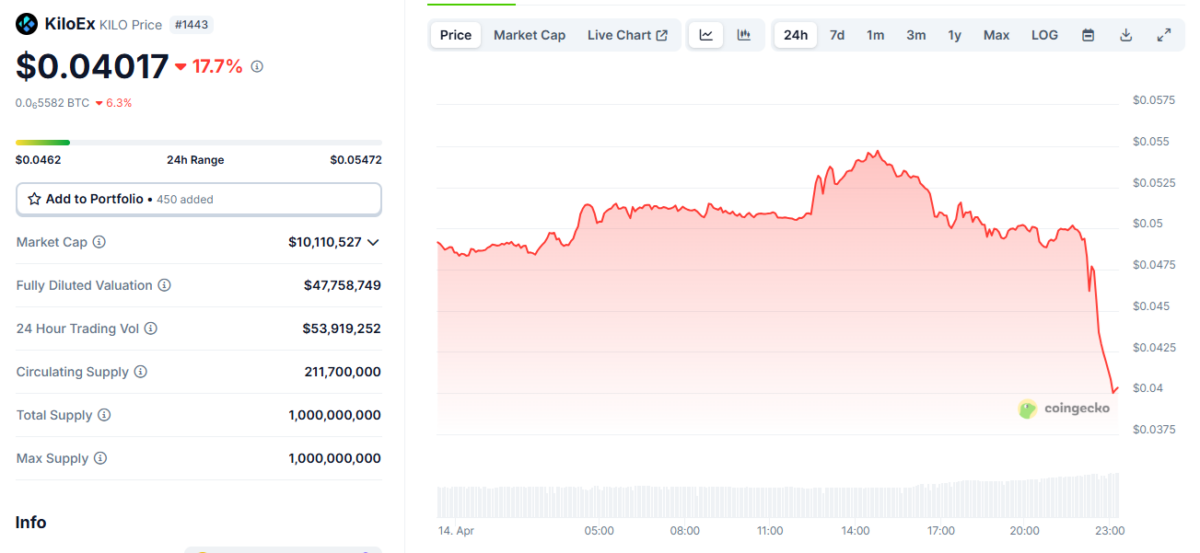Select the Market Cap chart tab
This screenshot has height=553, width=1200.
point(529,35)
